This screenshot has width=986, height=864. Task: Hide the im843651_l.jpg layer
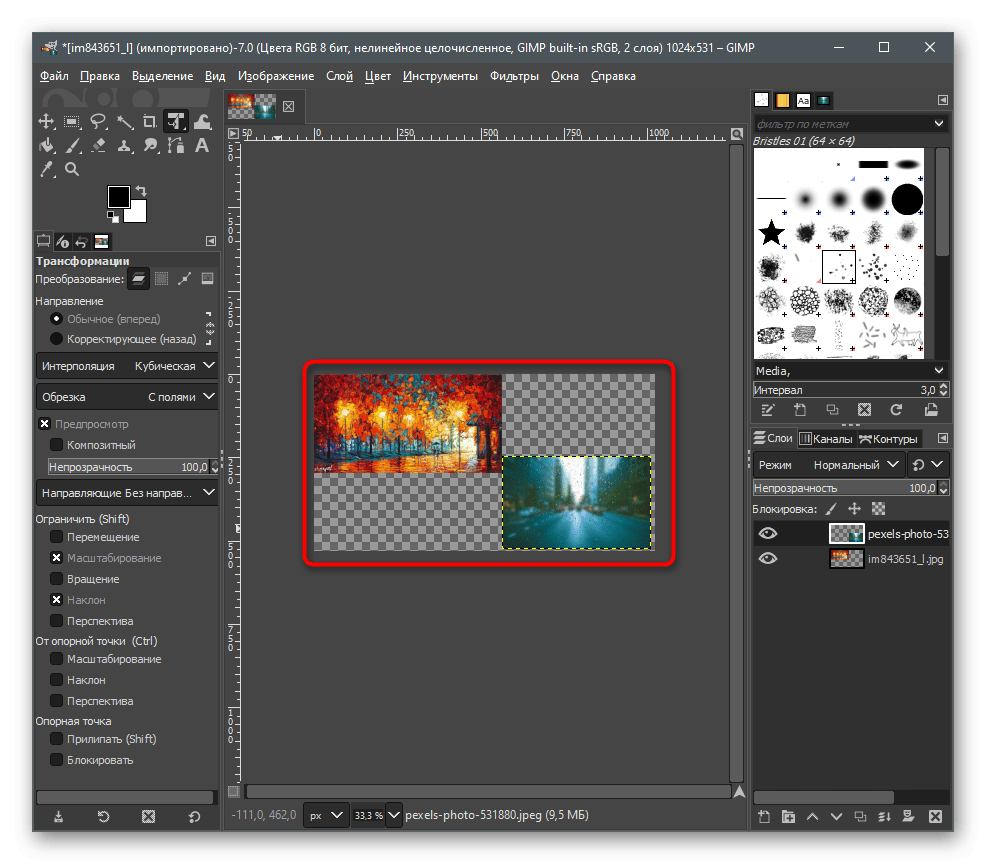point(768,558)
